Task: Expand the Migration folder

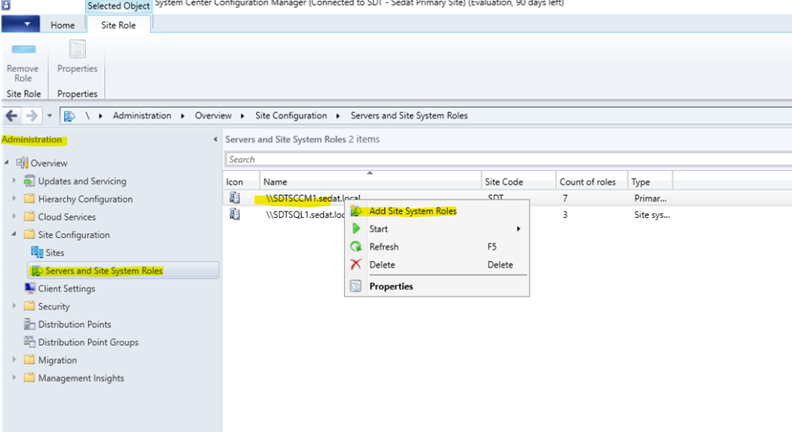Action: 14,359
